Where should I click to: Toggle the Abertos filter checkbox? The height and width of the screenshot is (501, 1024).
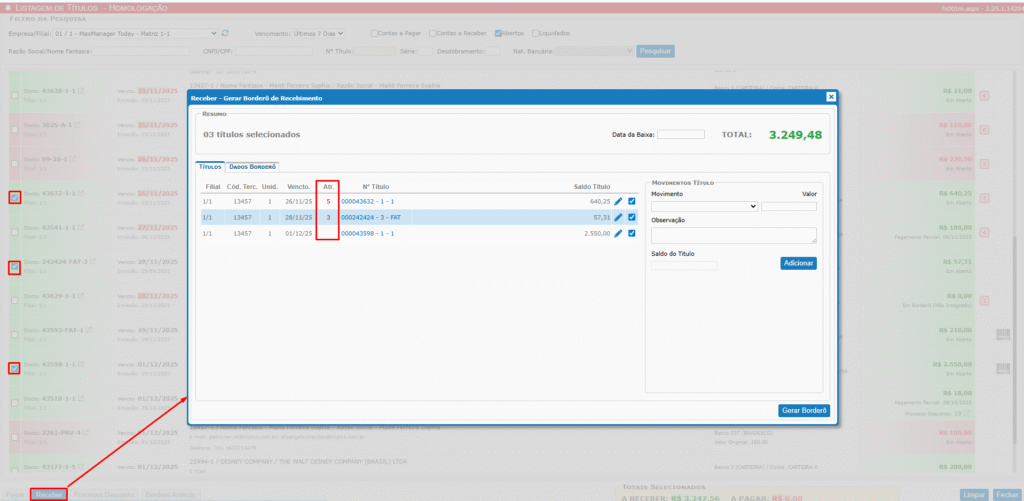498,33
